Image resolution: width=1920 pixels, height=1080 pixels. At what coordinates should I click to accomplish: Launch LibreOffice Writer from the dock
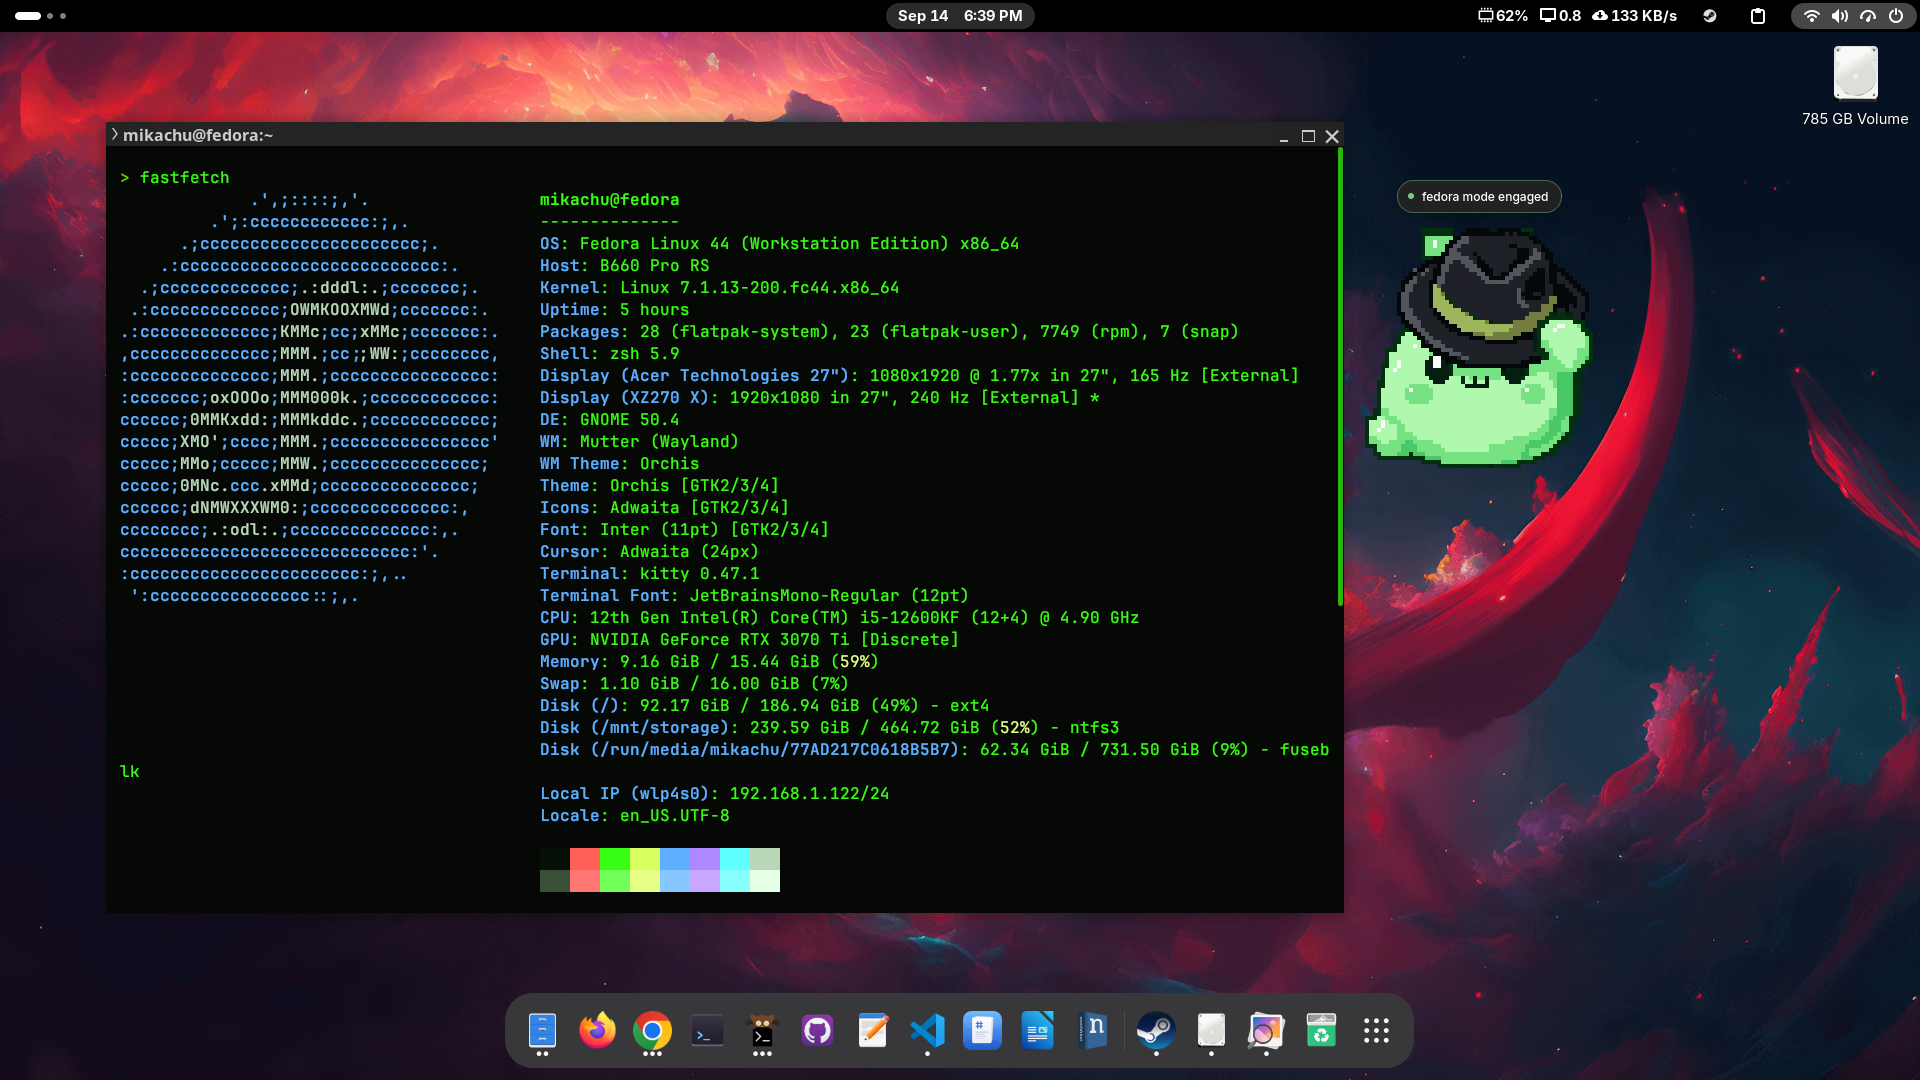[x=1037, y=1030]
